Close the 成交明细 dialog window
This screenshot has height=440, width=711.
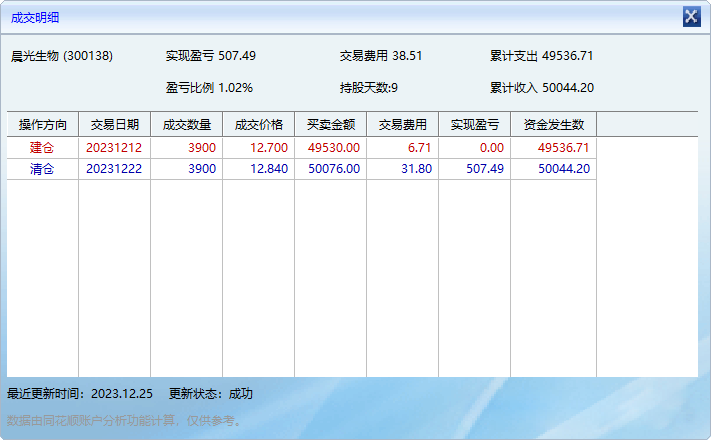(691, 17)
